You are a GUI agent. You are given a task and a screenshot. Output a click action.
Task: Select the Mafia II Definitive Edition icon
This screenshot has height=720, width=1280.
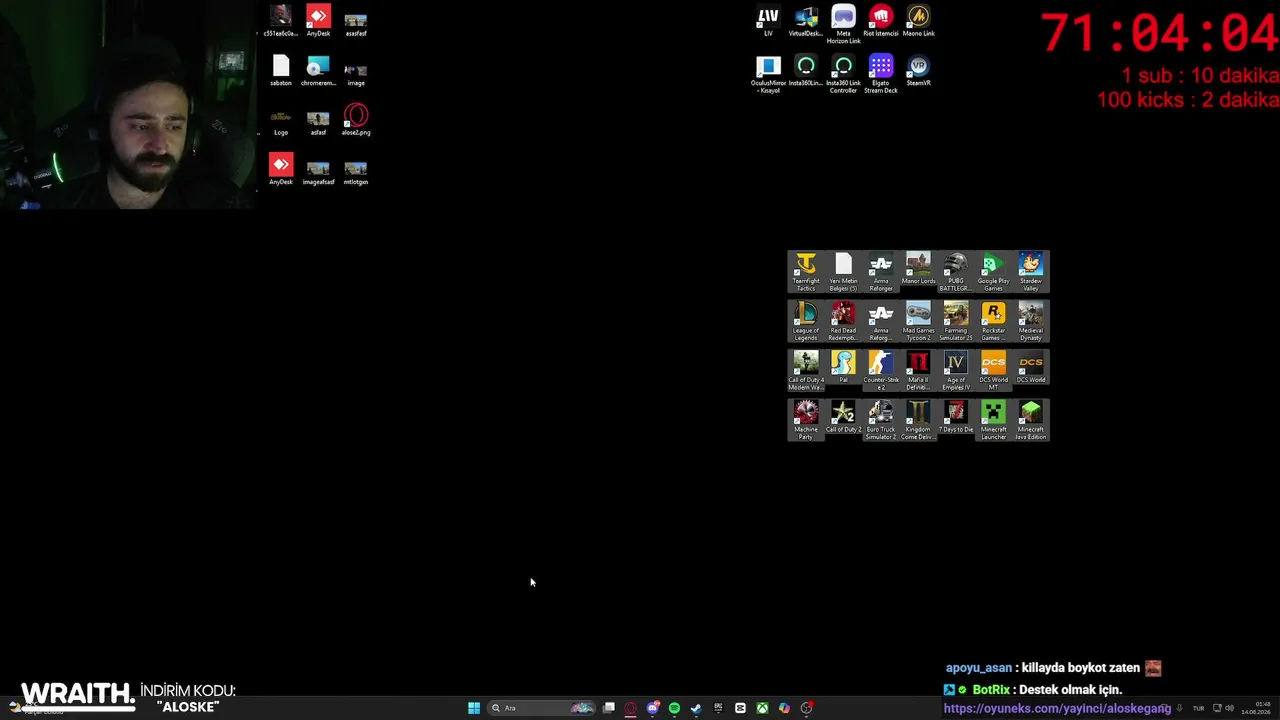(x=918, y=371)
